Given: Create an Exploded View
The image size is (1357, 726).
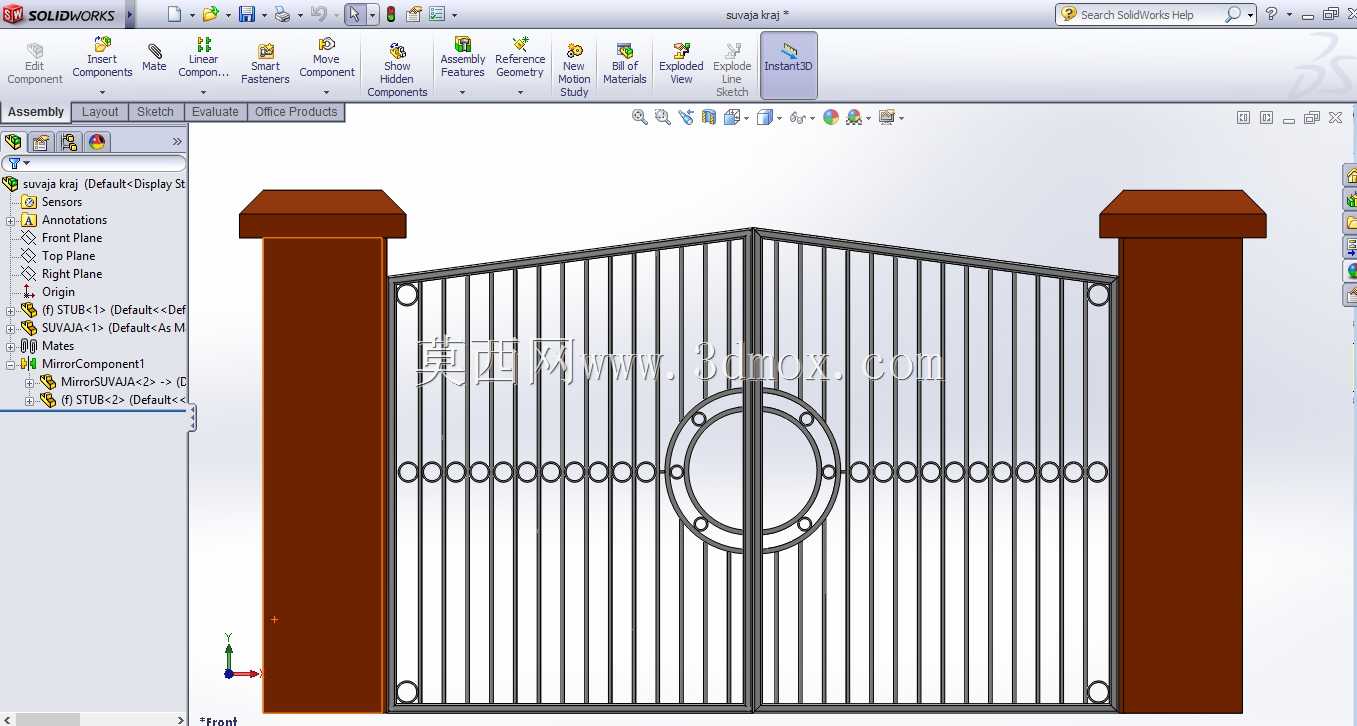Looking at the screenshot, I should (681, 64).
